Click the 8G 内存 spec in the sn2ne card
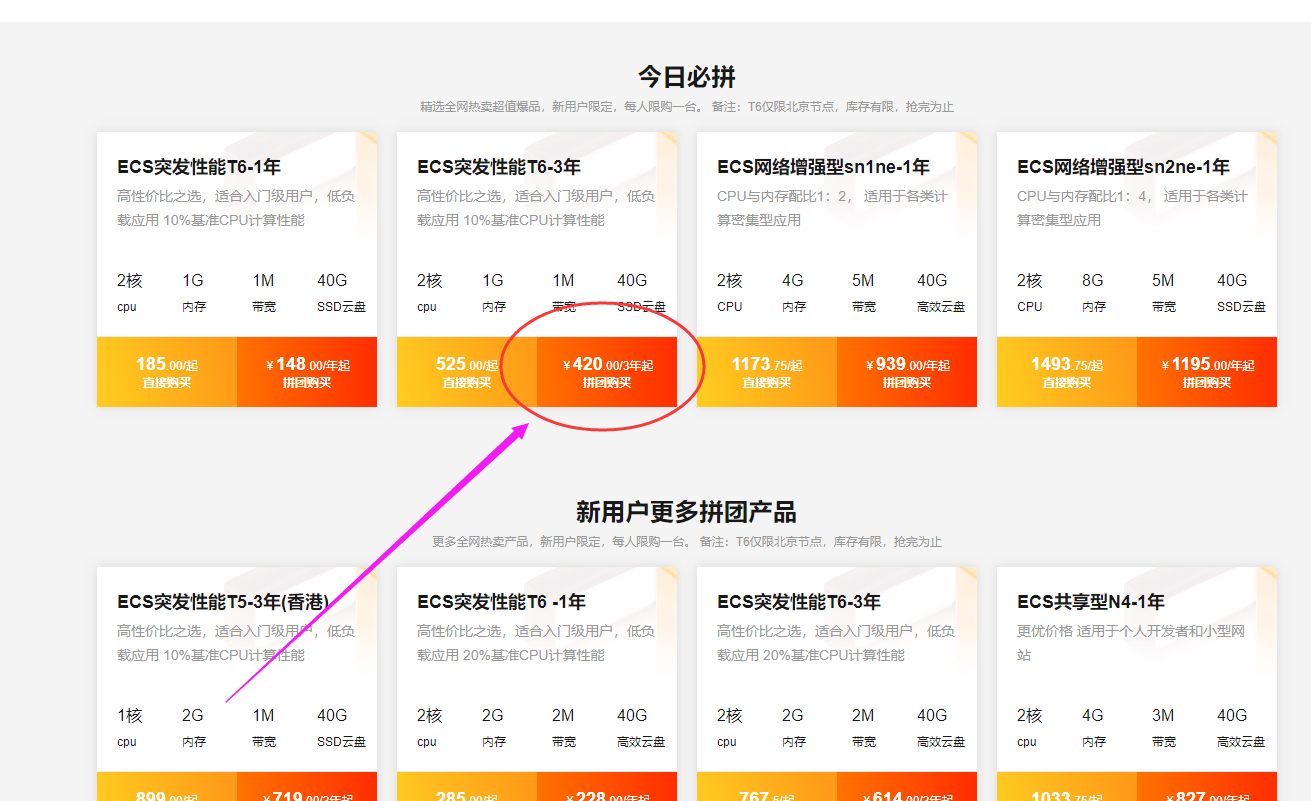The width and height of the screenshot is (1311, 801). pyautogui.click(x=1094, y=292)
